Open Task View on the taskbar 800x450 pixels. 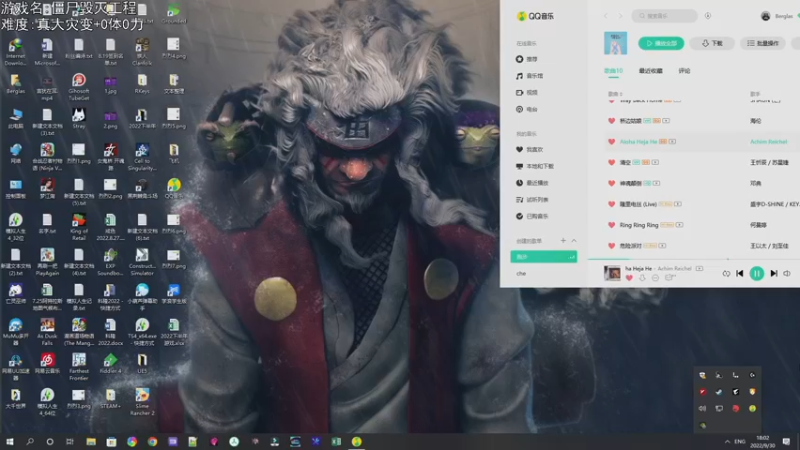click(70, 441)
